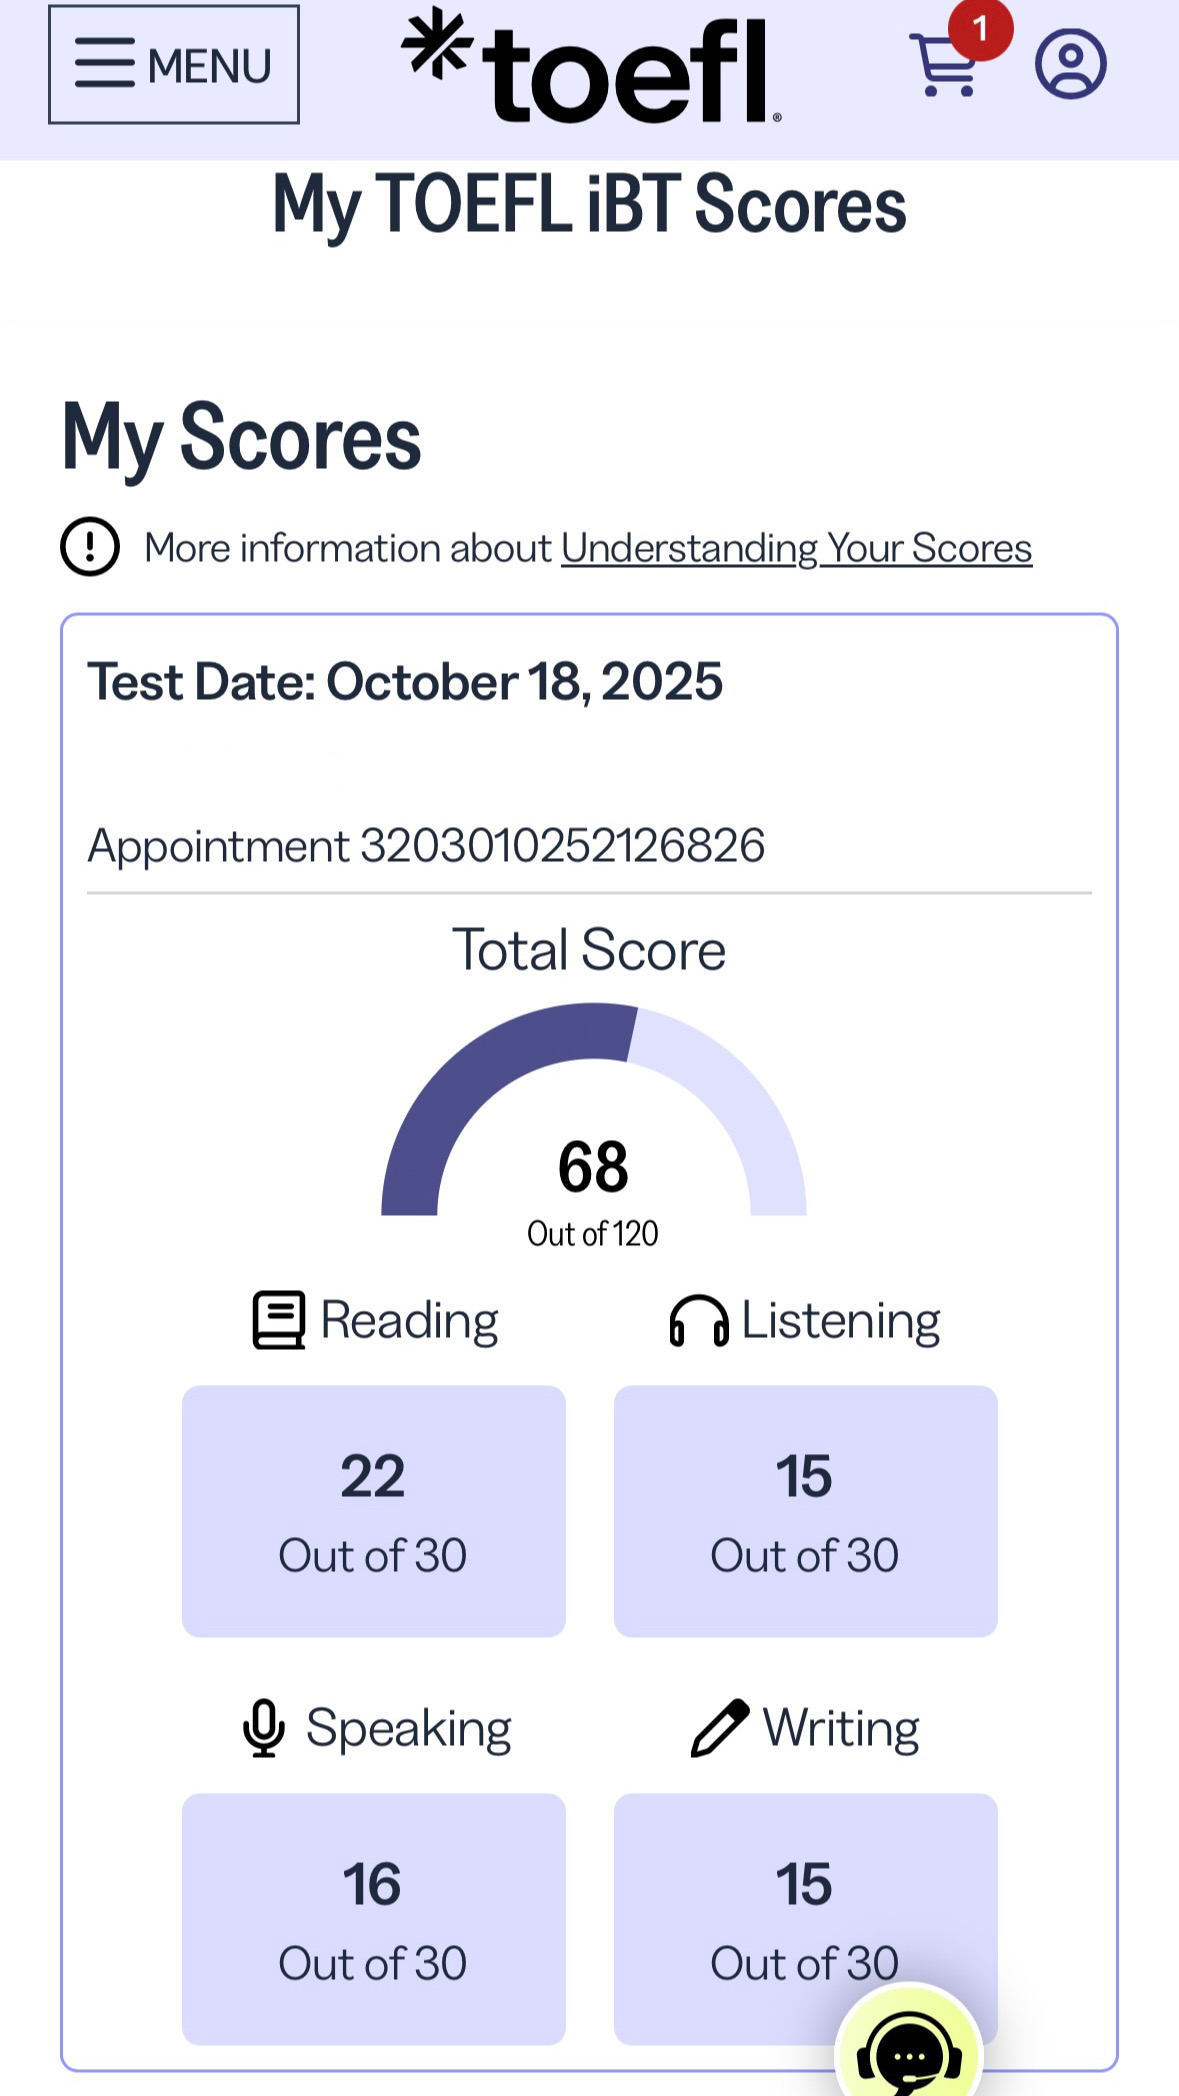
Task: Select the Listening score card showing 15
Action: [805, 1510]
